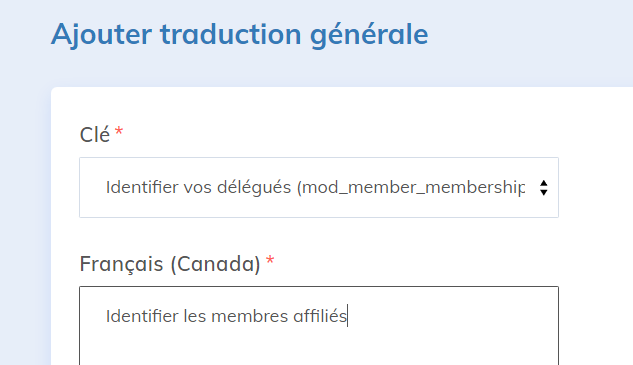This screenshot has height=365, width=633.
Task: Click the up-down arrows on Clé select
Action: (x=544, y=188)
